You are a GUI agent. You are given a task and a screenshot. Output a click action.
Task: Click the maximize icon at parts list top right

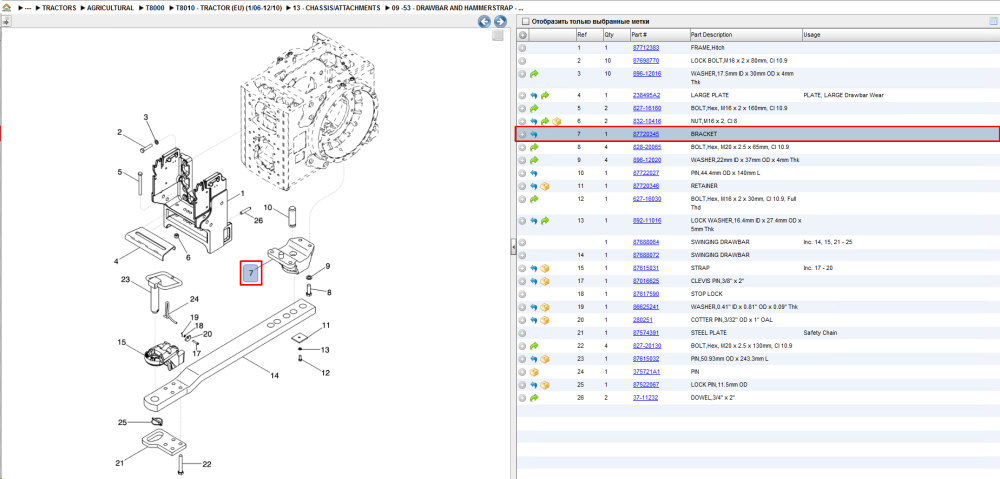[992, 22]
